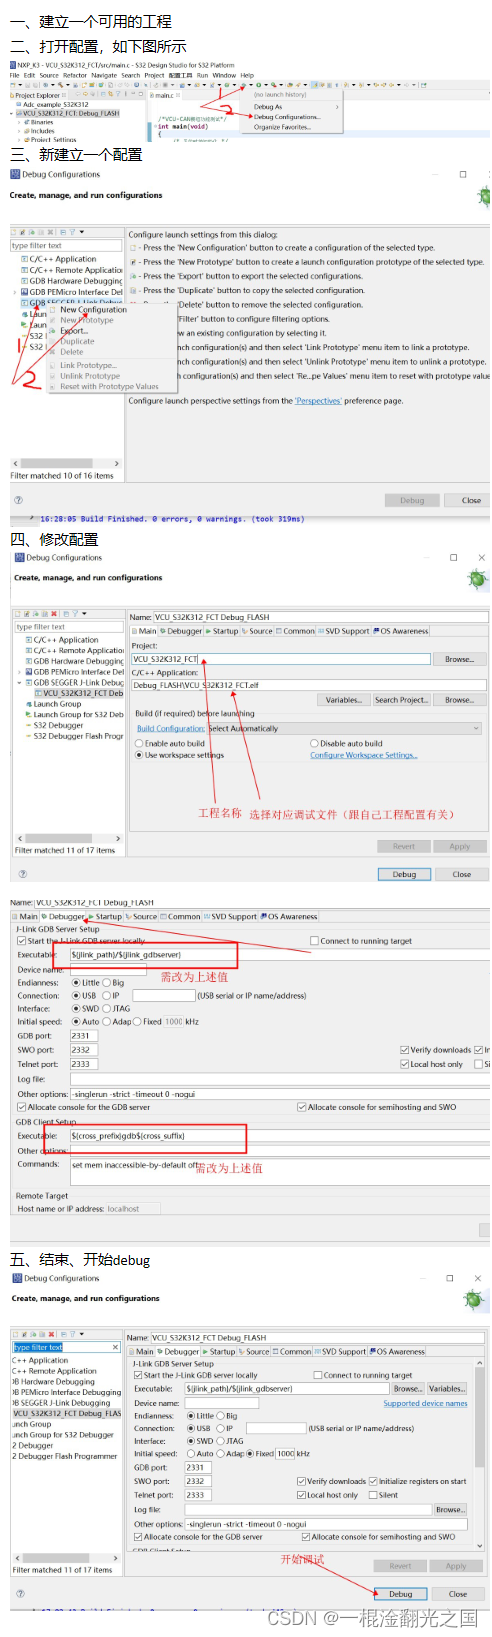The height and width of the screenshot is (1637, 492).
Task: Choose Link Prototype... in the context menu
Action: pos(88,365)
